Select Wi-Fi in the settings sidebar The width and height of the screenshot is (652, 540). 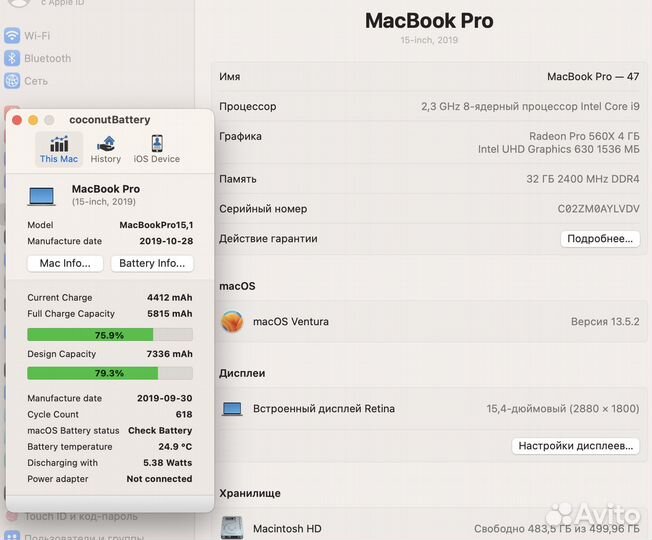[27, 36]
